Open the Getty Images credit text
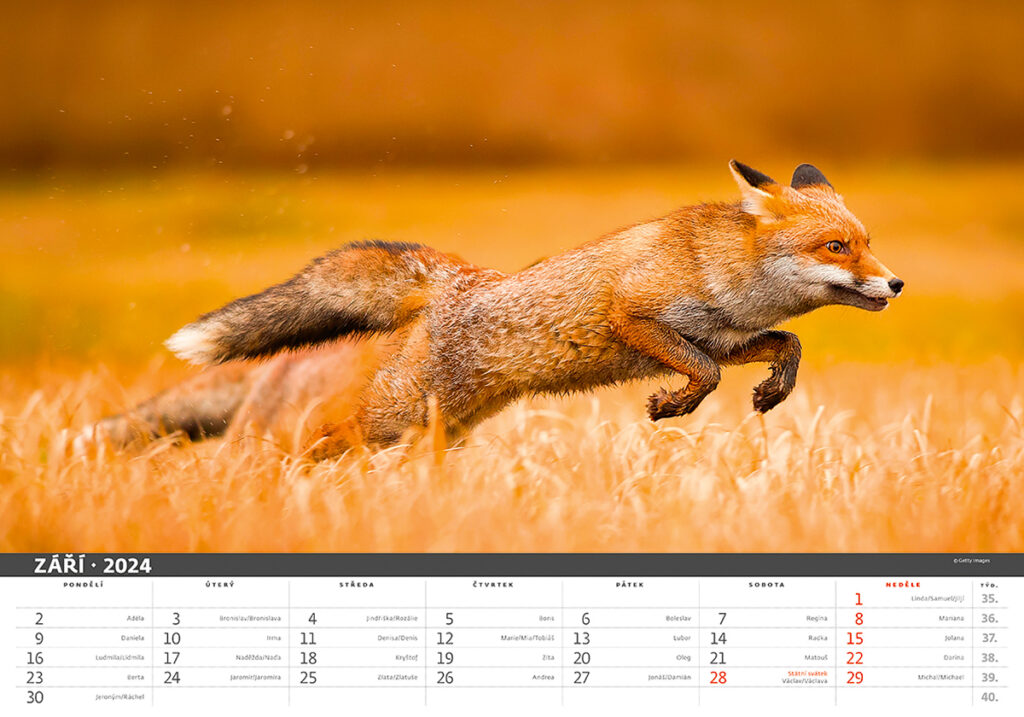1024x717 pixels. (970, 560)
